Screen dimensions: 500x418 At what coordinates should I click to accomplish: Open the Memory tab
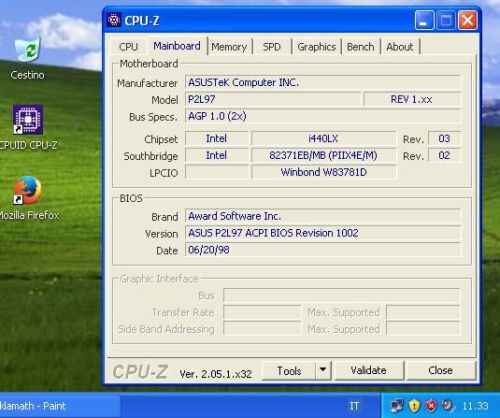(x=229, y=47)
